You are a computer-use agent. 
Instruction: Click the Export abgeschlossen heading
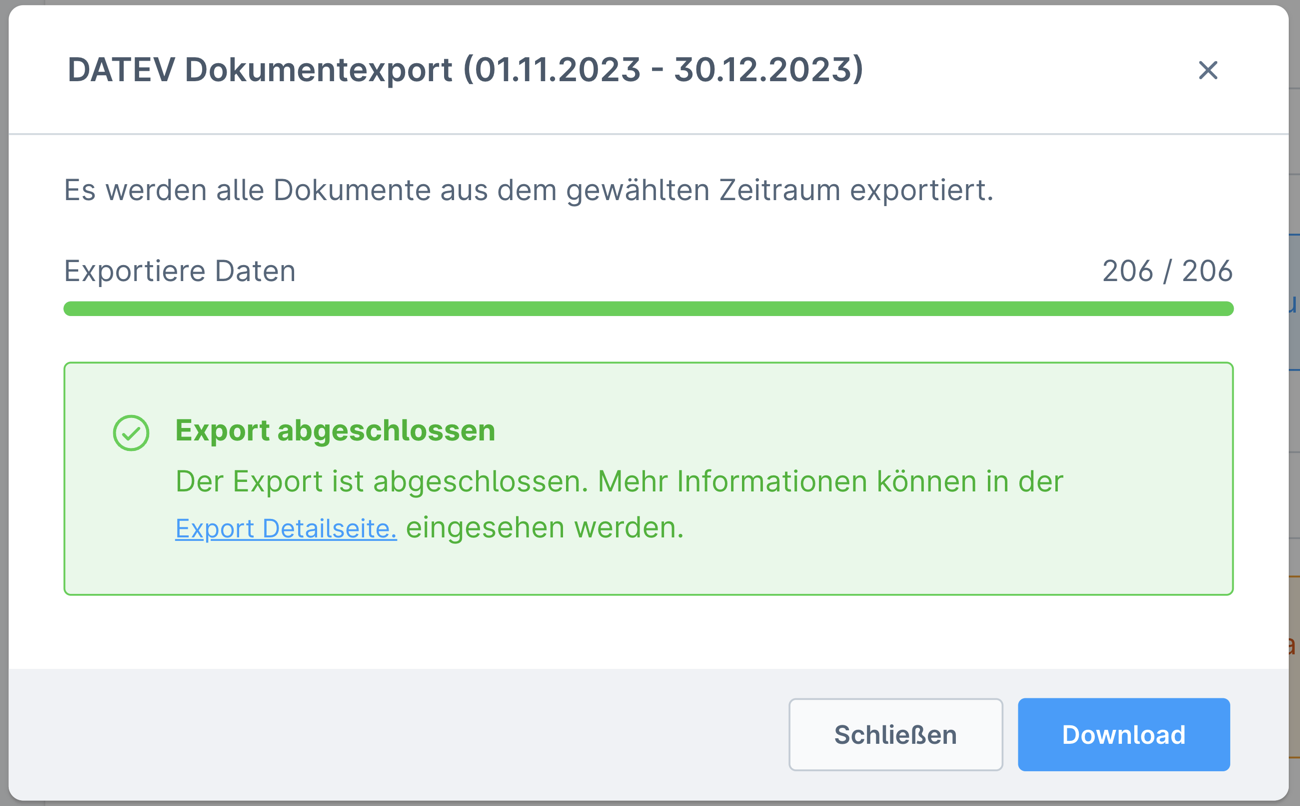click(x=334, y=430)
